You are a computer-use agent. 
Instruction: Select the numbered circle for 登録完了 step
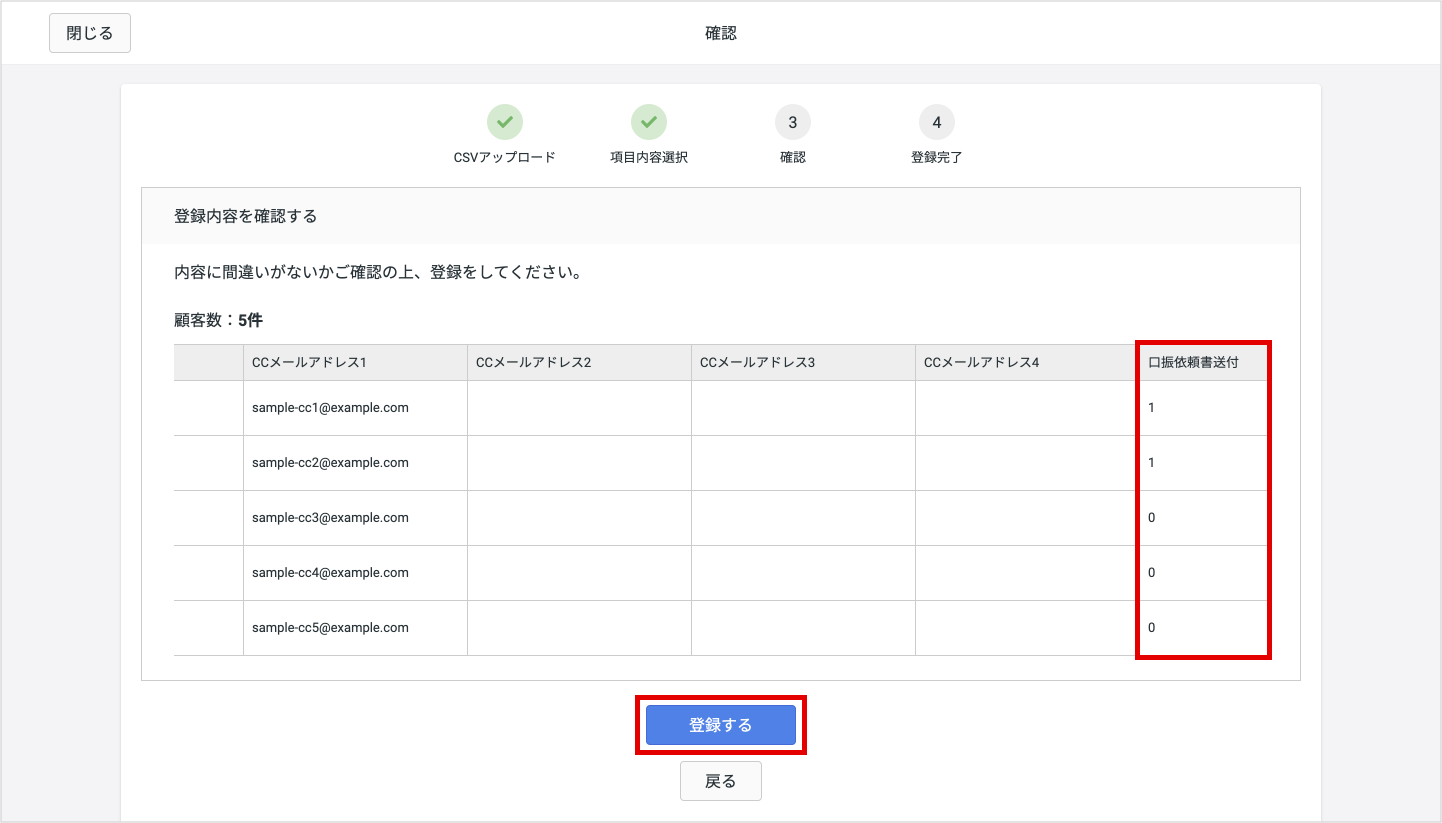point(936,121)
